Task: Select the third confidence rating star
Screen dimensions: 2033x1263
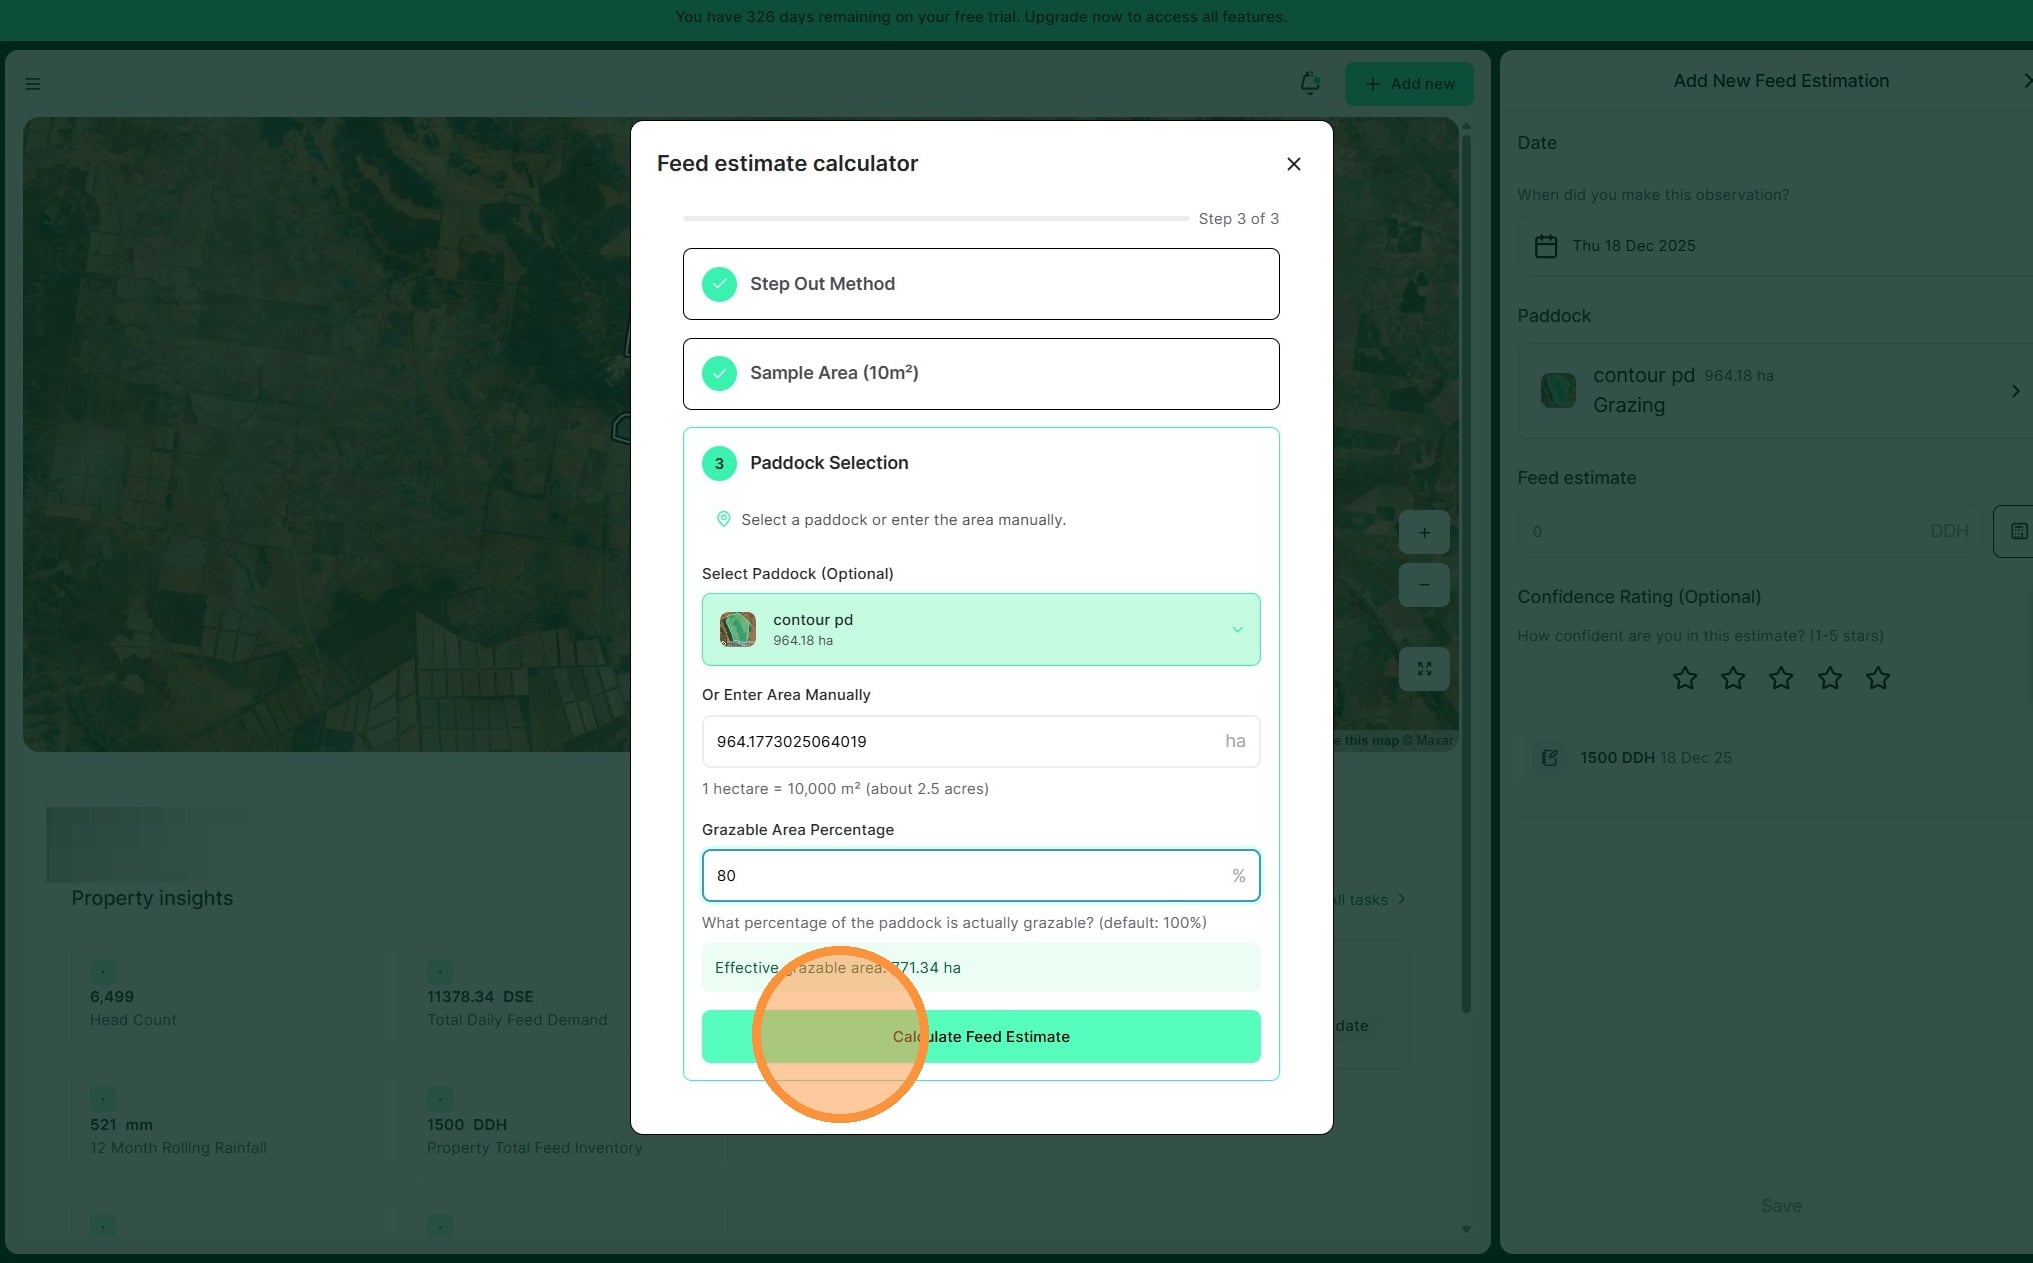Action: [1781, 679]
